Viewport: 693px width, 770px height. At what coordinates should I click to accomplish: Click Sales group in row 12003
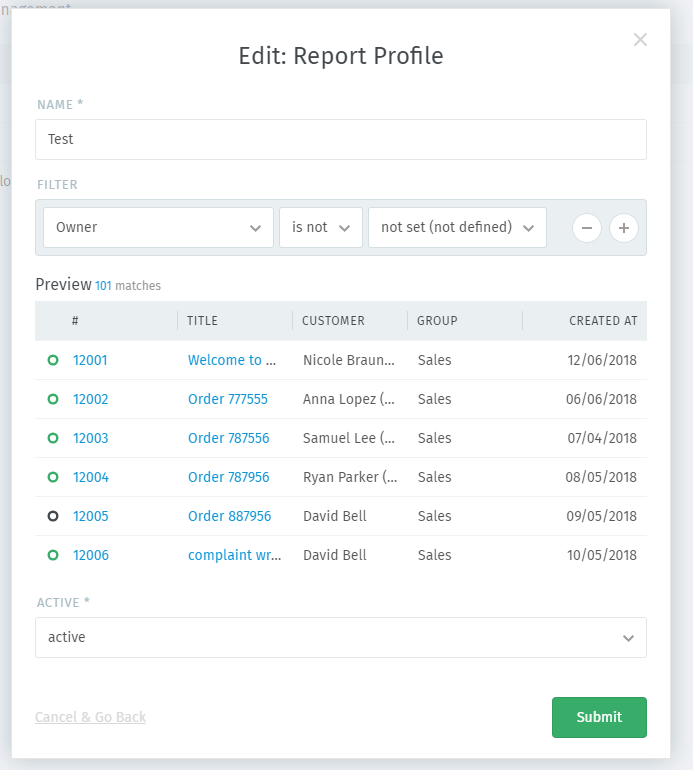click(435, 438)
